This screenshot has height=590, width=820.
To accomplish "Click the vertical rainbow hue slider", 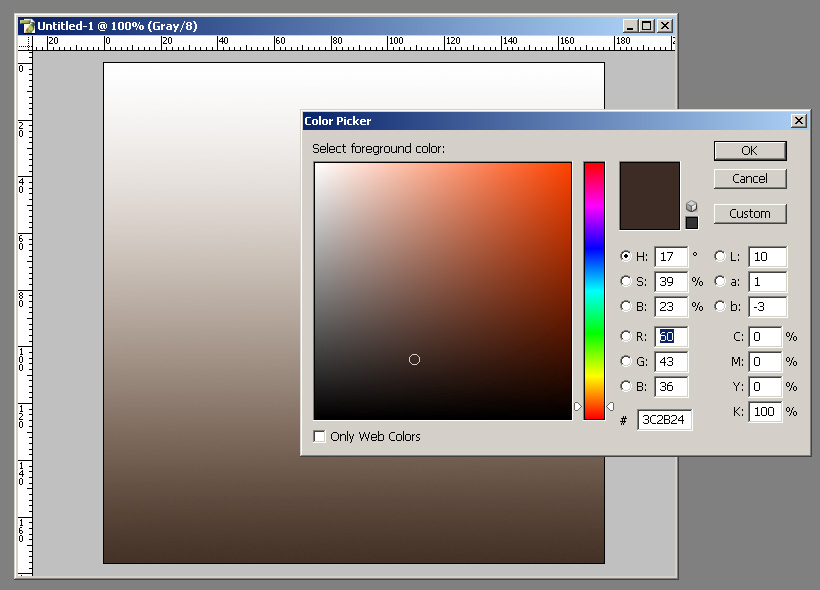I will click(x=594, y=290).
